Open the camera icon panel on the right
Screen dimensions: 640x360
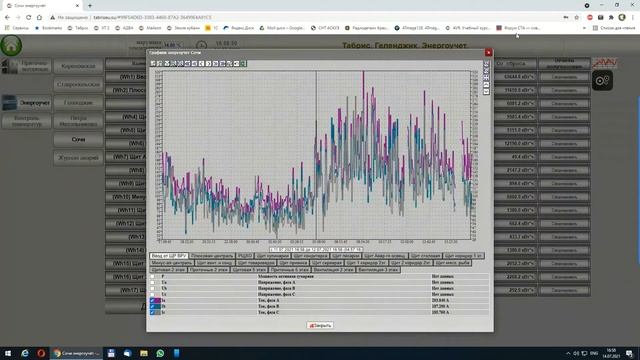point(602,80)
